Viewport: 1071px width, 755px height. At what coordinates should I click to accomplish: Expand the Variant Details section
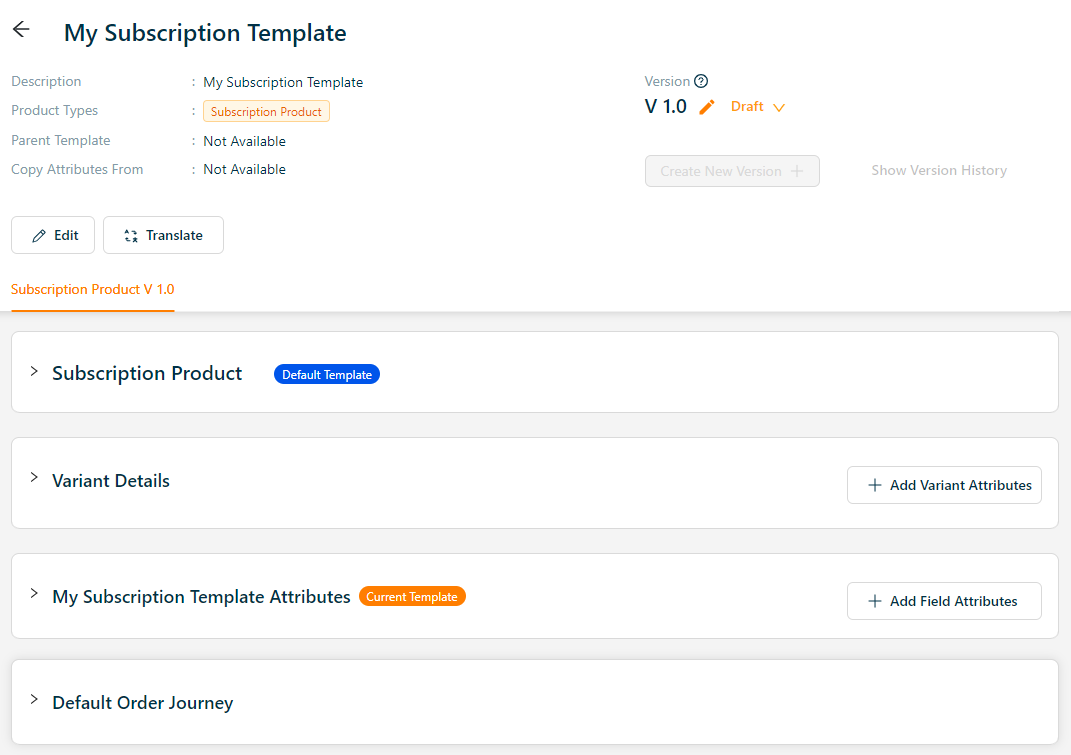pyautogui.click(x=34, y=478)
